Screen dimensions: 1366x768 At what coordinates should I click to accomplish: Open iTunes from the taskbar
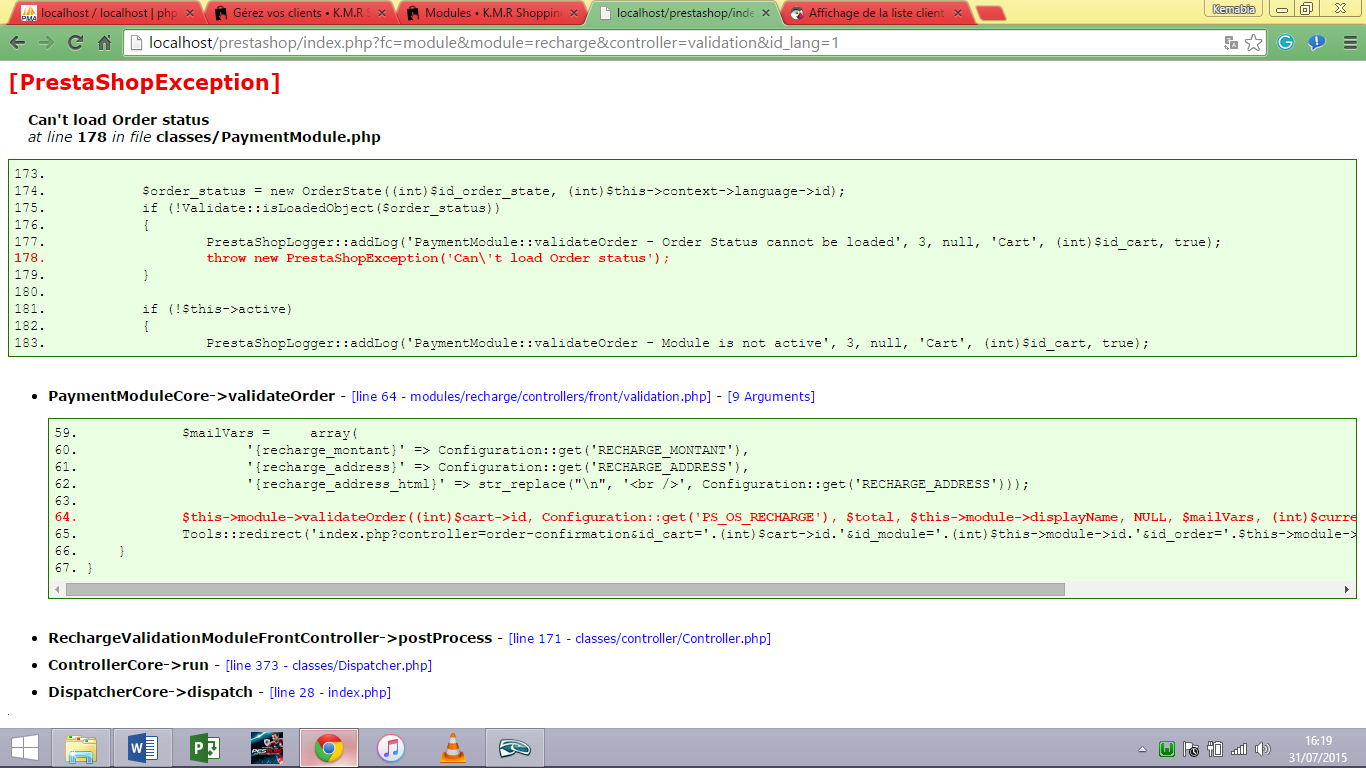[x=390, y=748]
